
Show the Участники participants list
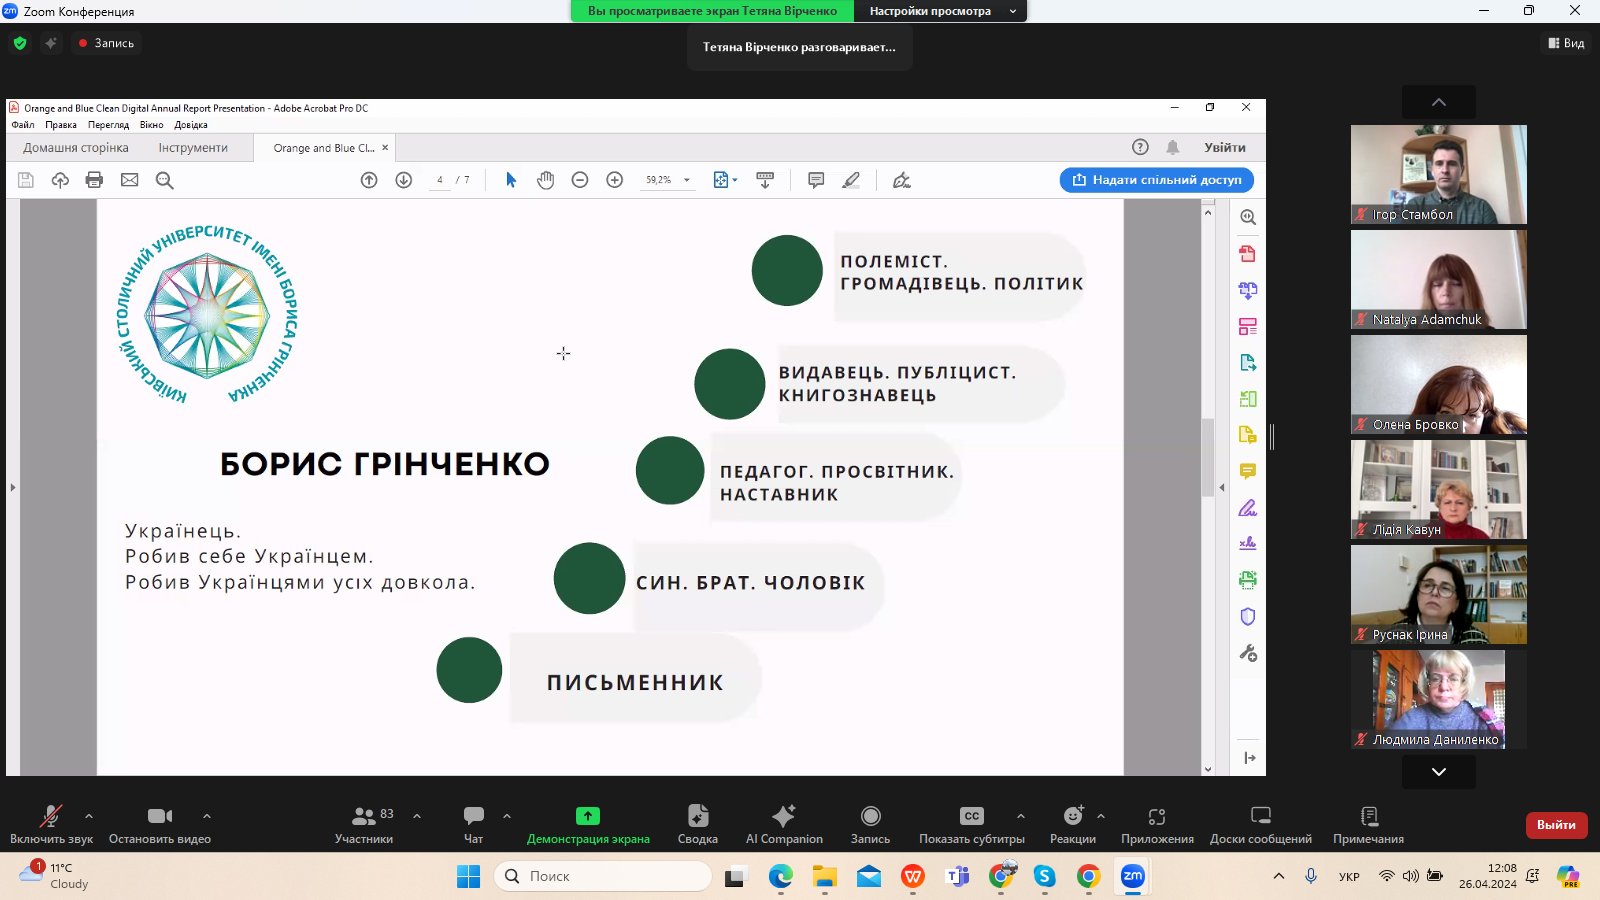pyautogui.click(x=364, y=823)
